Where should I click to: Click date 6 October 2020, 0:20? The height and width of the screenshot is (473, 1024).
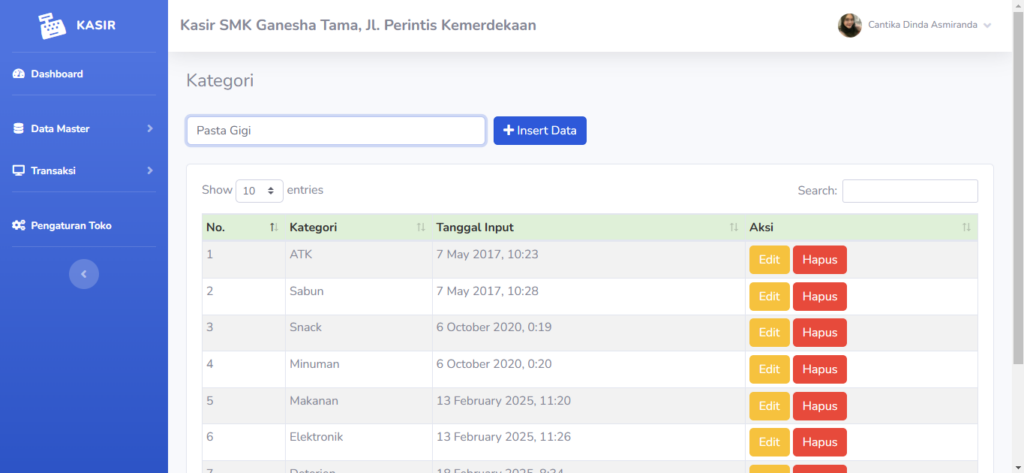[494, 364]
